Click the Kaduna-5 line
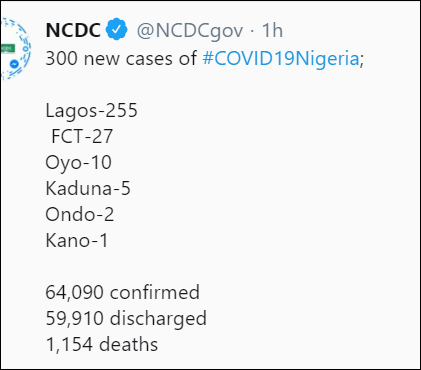This screenshot has height=370, width=421. [88, 188]
